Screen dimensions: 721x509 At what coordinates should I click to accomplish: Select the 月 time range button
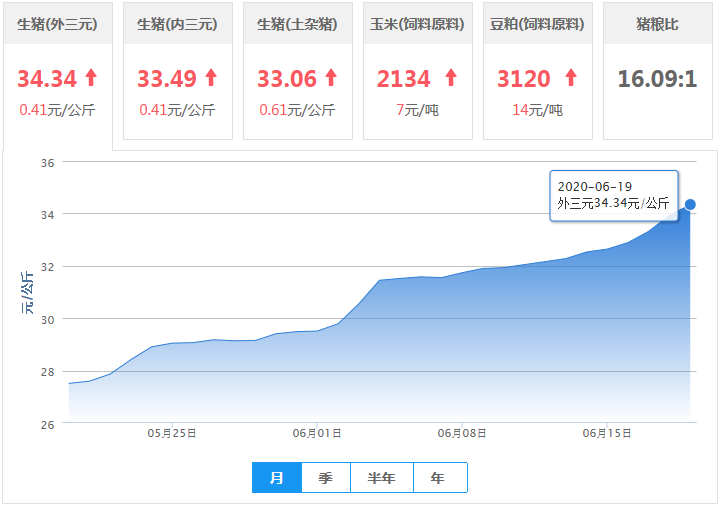[277, 478]
